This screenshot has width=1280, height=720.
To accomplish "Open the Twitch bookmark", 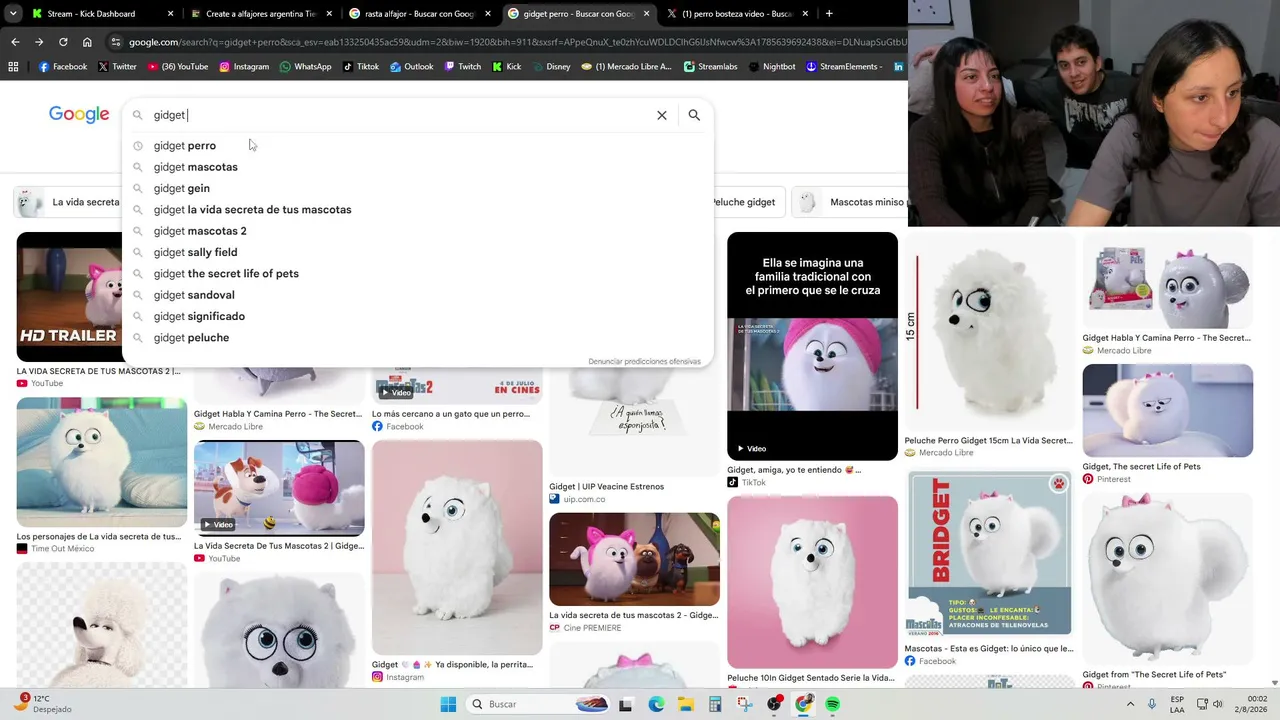I will [x=462, y=67].
